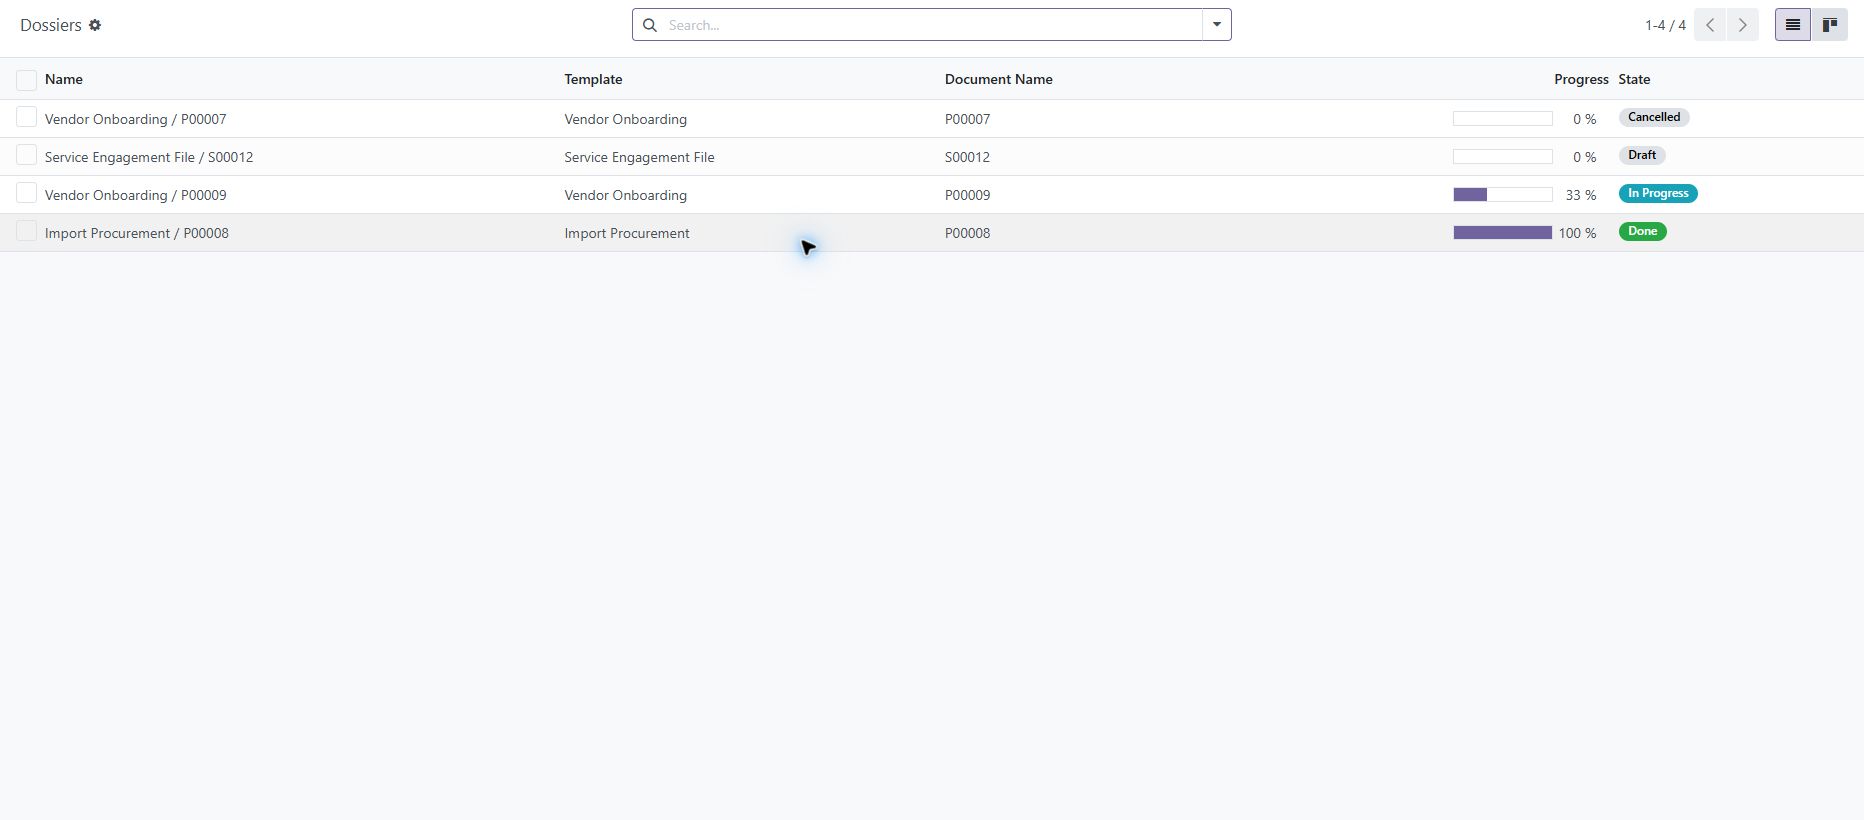Click the 0% progress bar of Cancelled row
Viewport: 1864px width, 820px height.
click(x=1502, y=119)
